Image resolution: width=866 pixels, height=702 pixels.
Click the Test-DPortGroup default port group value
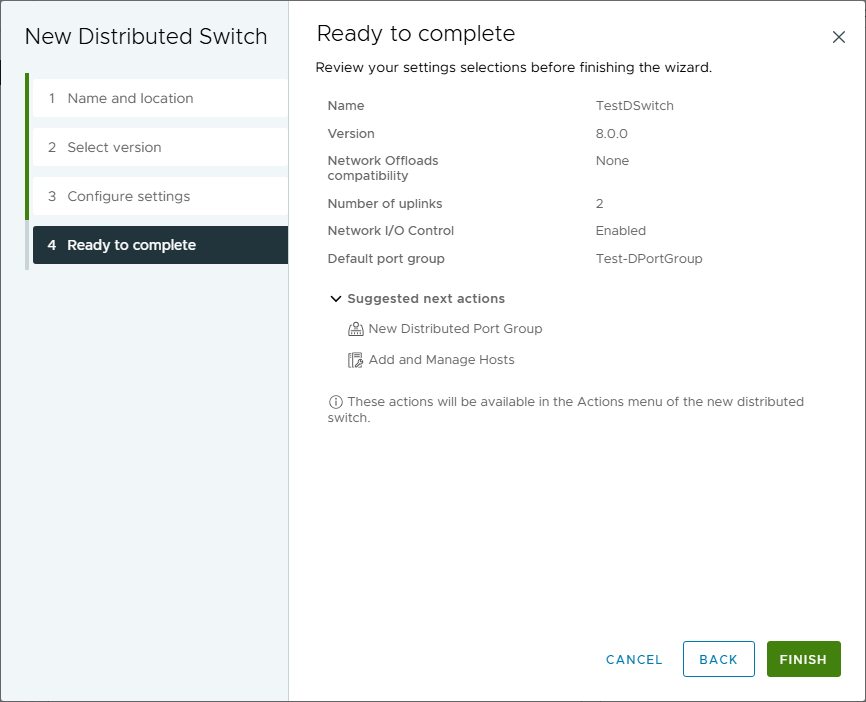point(649,259)
